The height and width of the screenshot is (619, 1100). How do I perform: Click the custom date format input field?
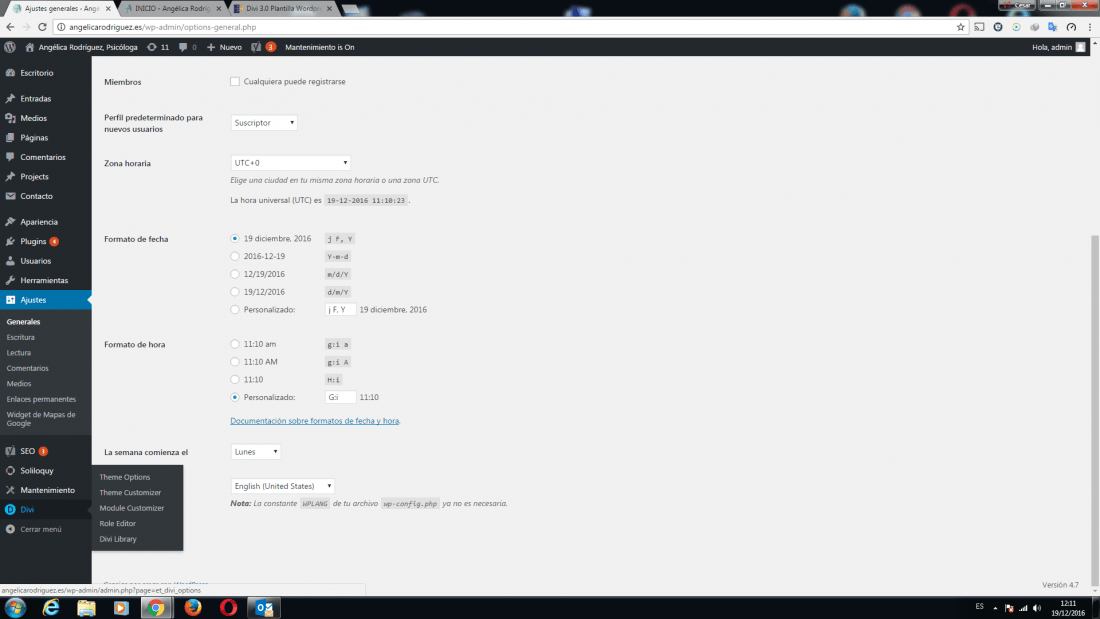pyautogui.click(x=340, y=310)
